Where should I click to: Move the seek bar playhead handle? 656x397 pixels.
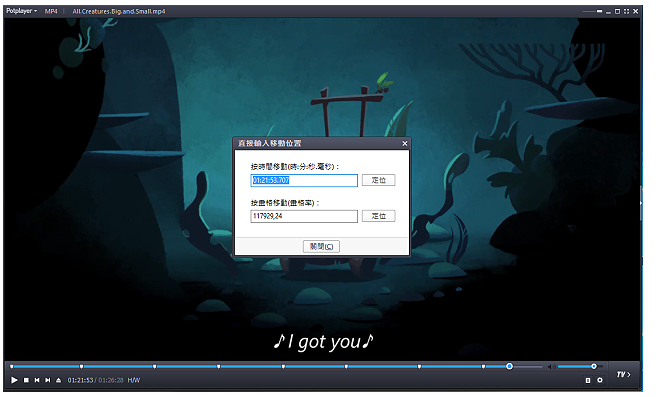click(509, 366)
